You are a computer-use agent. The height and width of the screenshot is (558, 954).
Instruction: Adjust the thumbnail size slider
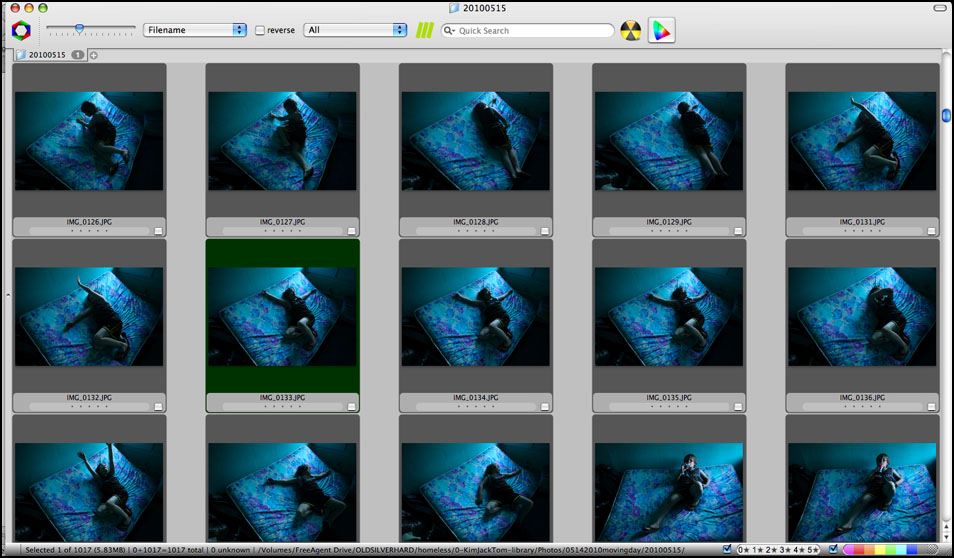tap(80, 28)
